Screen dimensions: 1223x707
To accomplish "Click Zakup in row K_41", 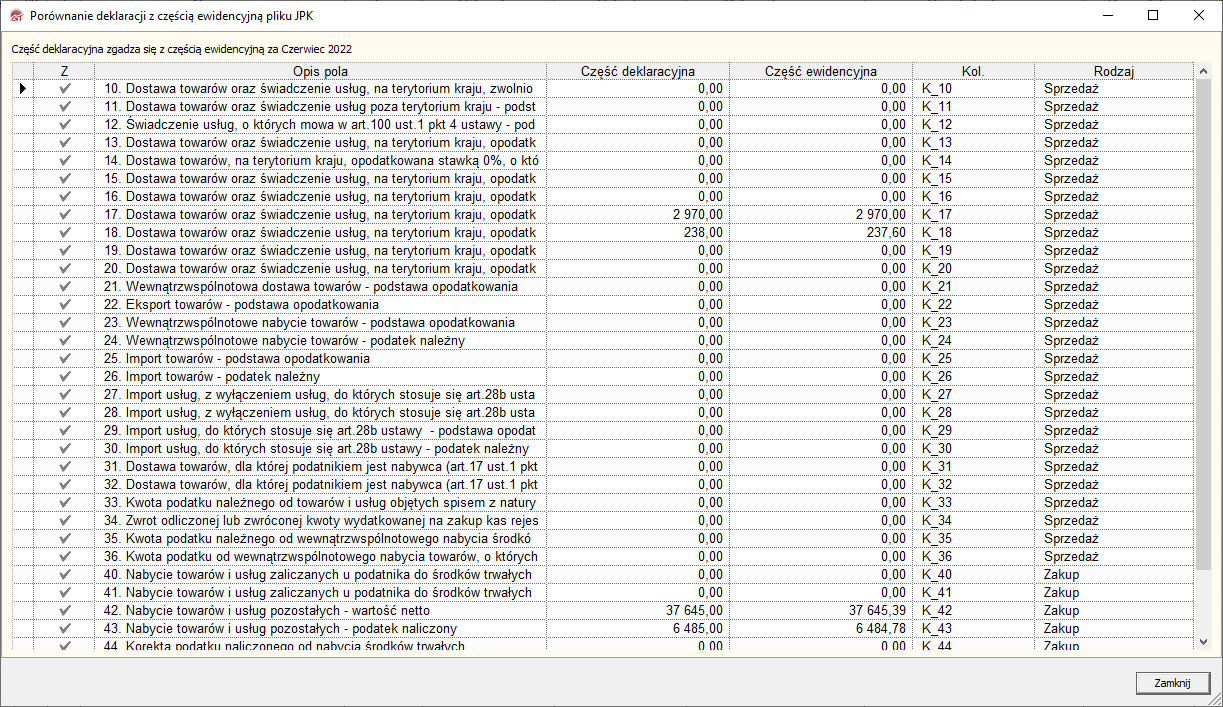I will pos(1114,593).
